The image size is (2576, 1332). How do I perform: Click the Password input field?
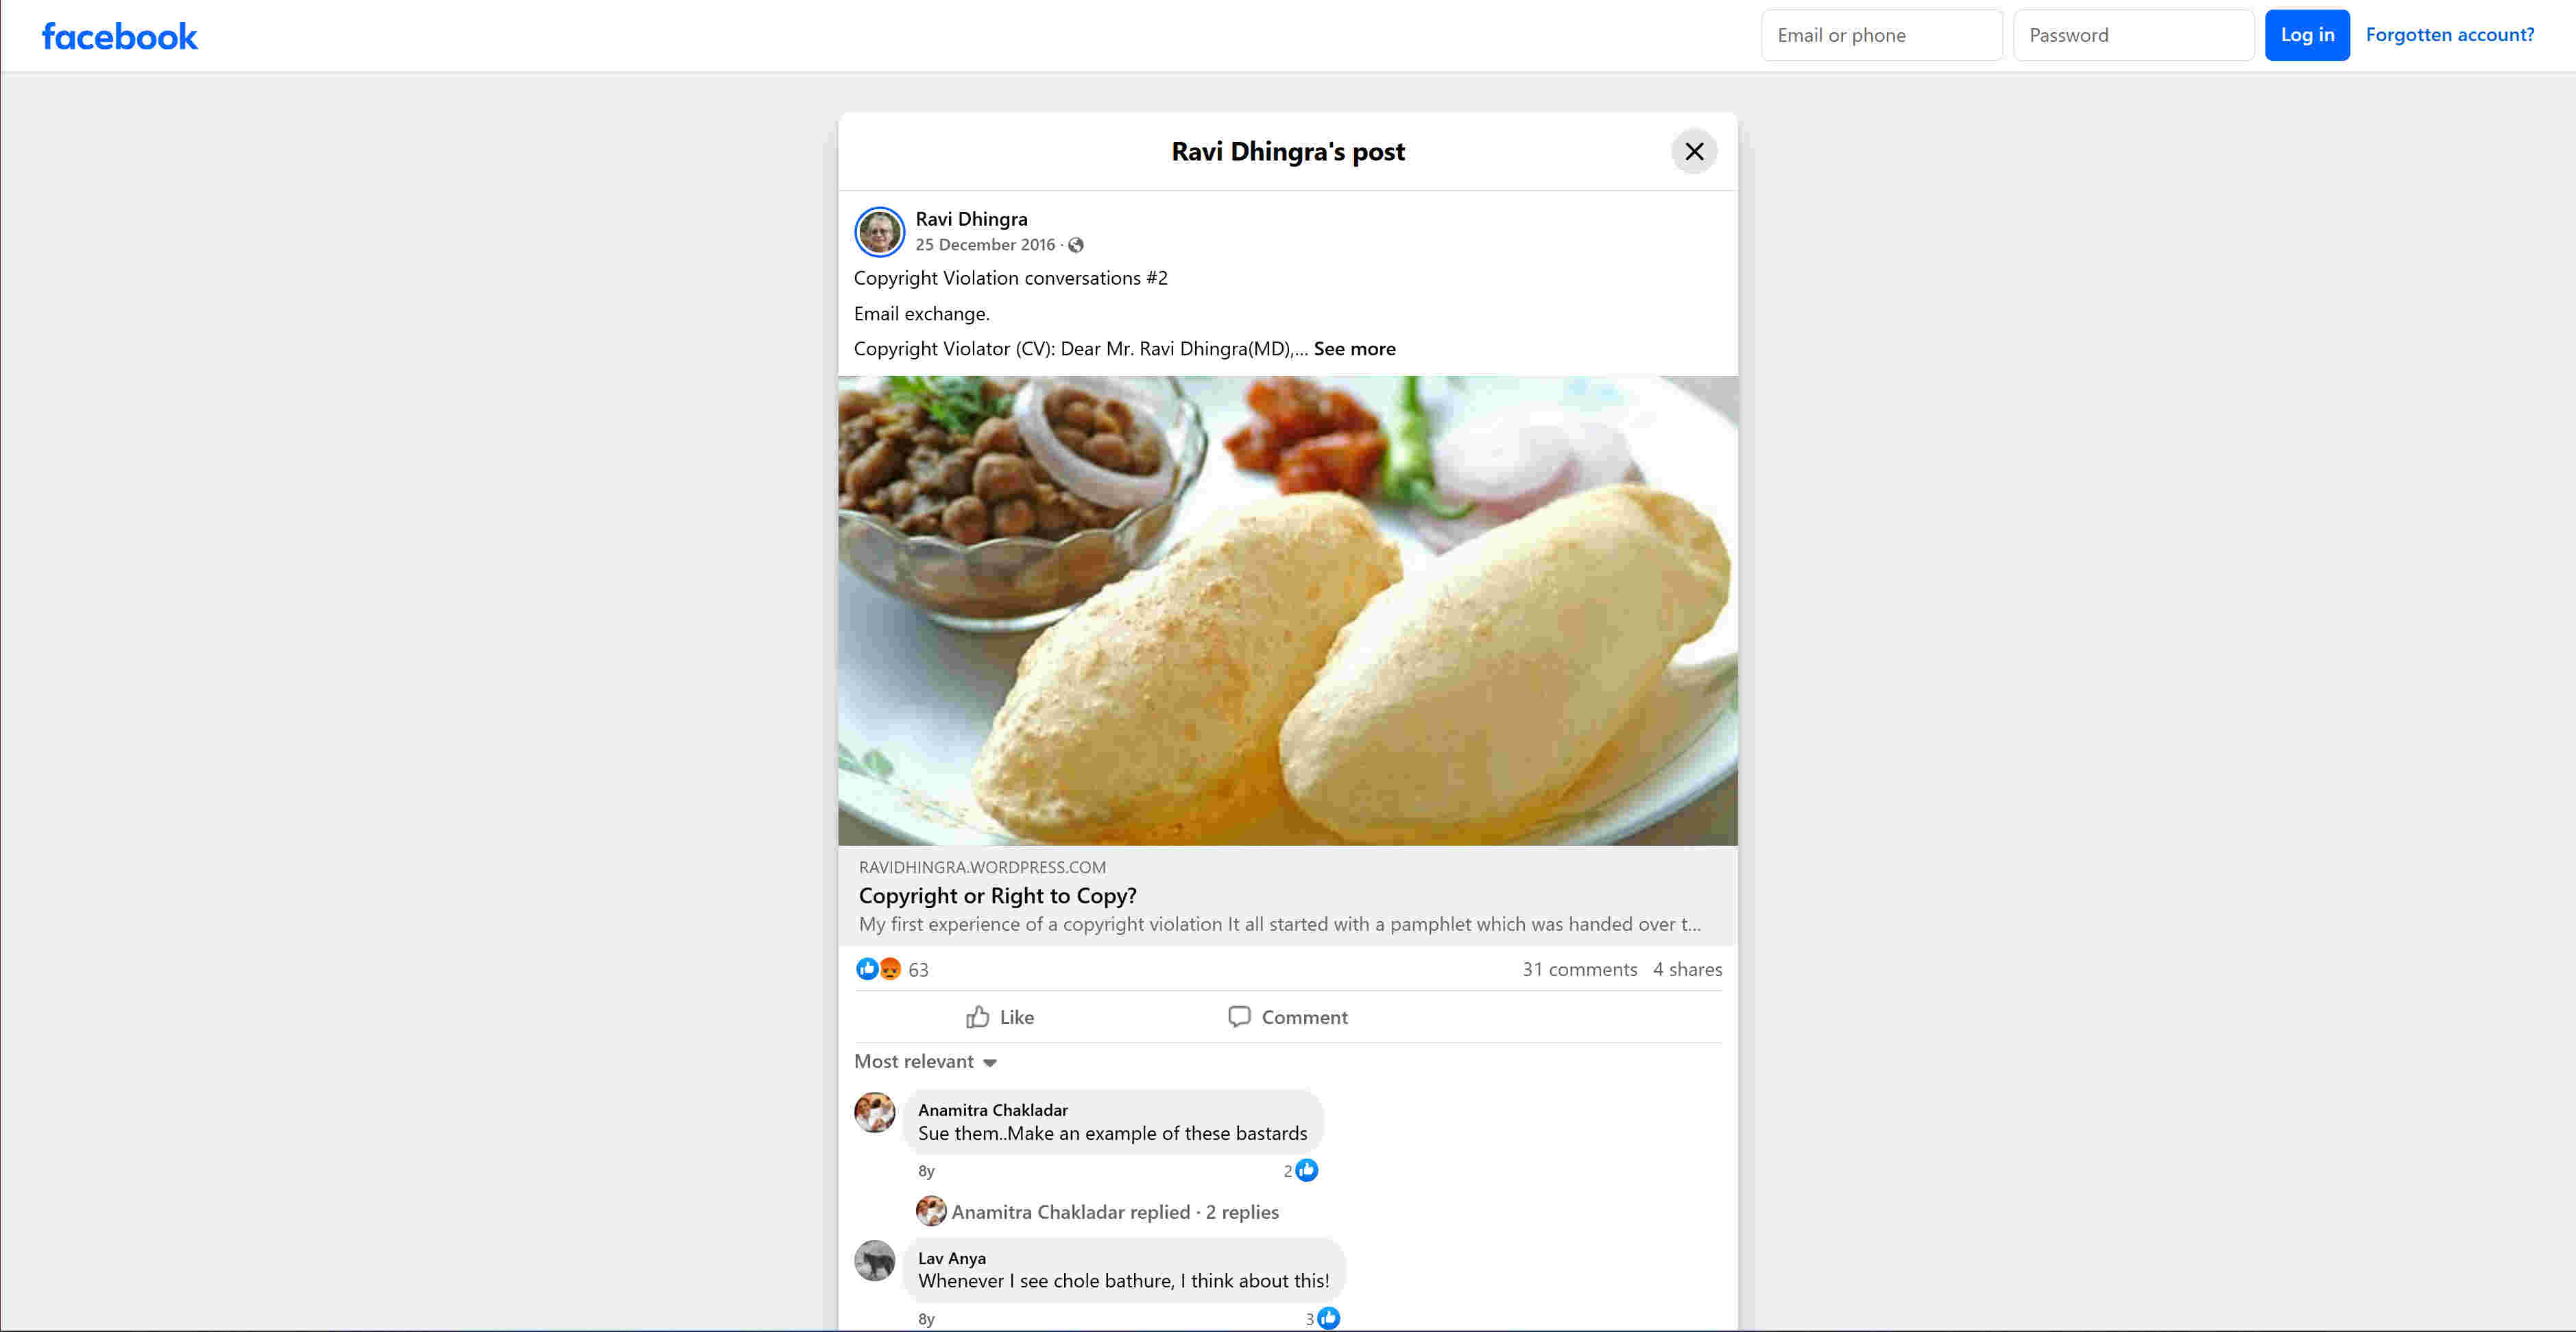tap(2132, 36)
